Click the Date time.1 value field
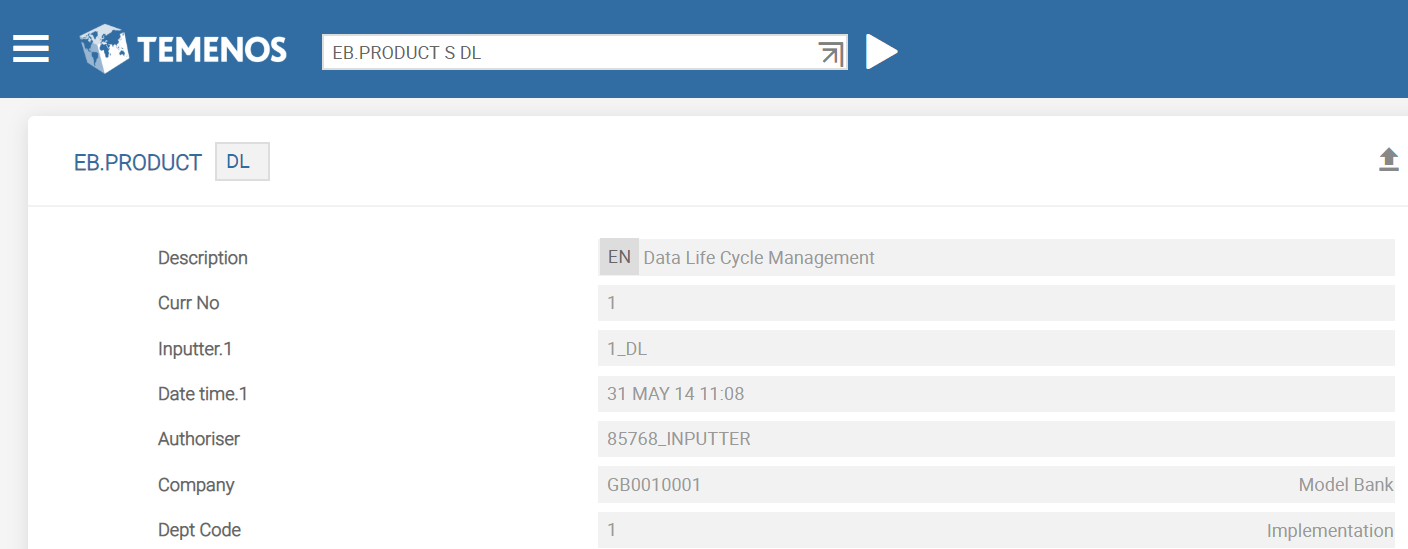This screenshot has width=1408, height=549. tap(995, 394)
